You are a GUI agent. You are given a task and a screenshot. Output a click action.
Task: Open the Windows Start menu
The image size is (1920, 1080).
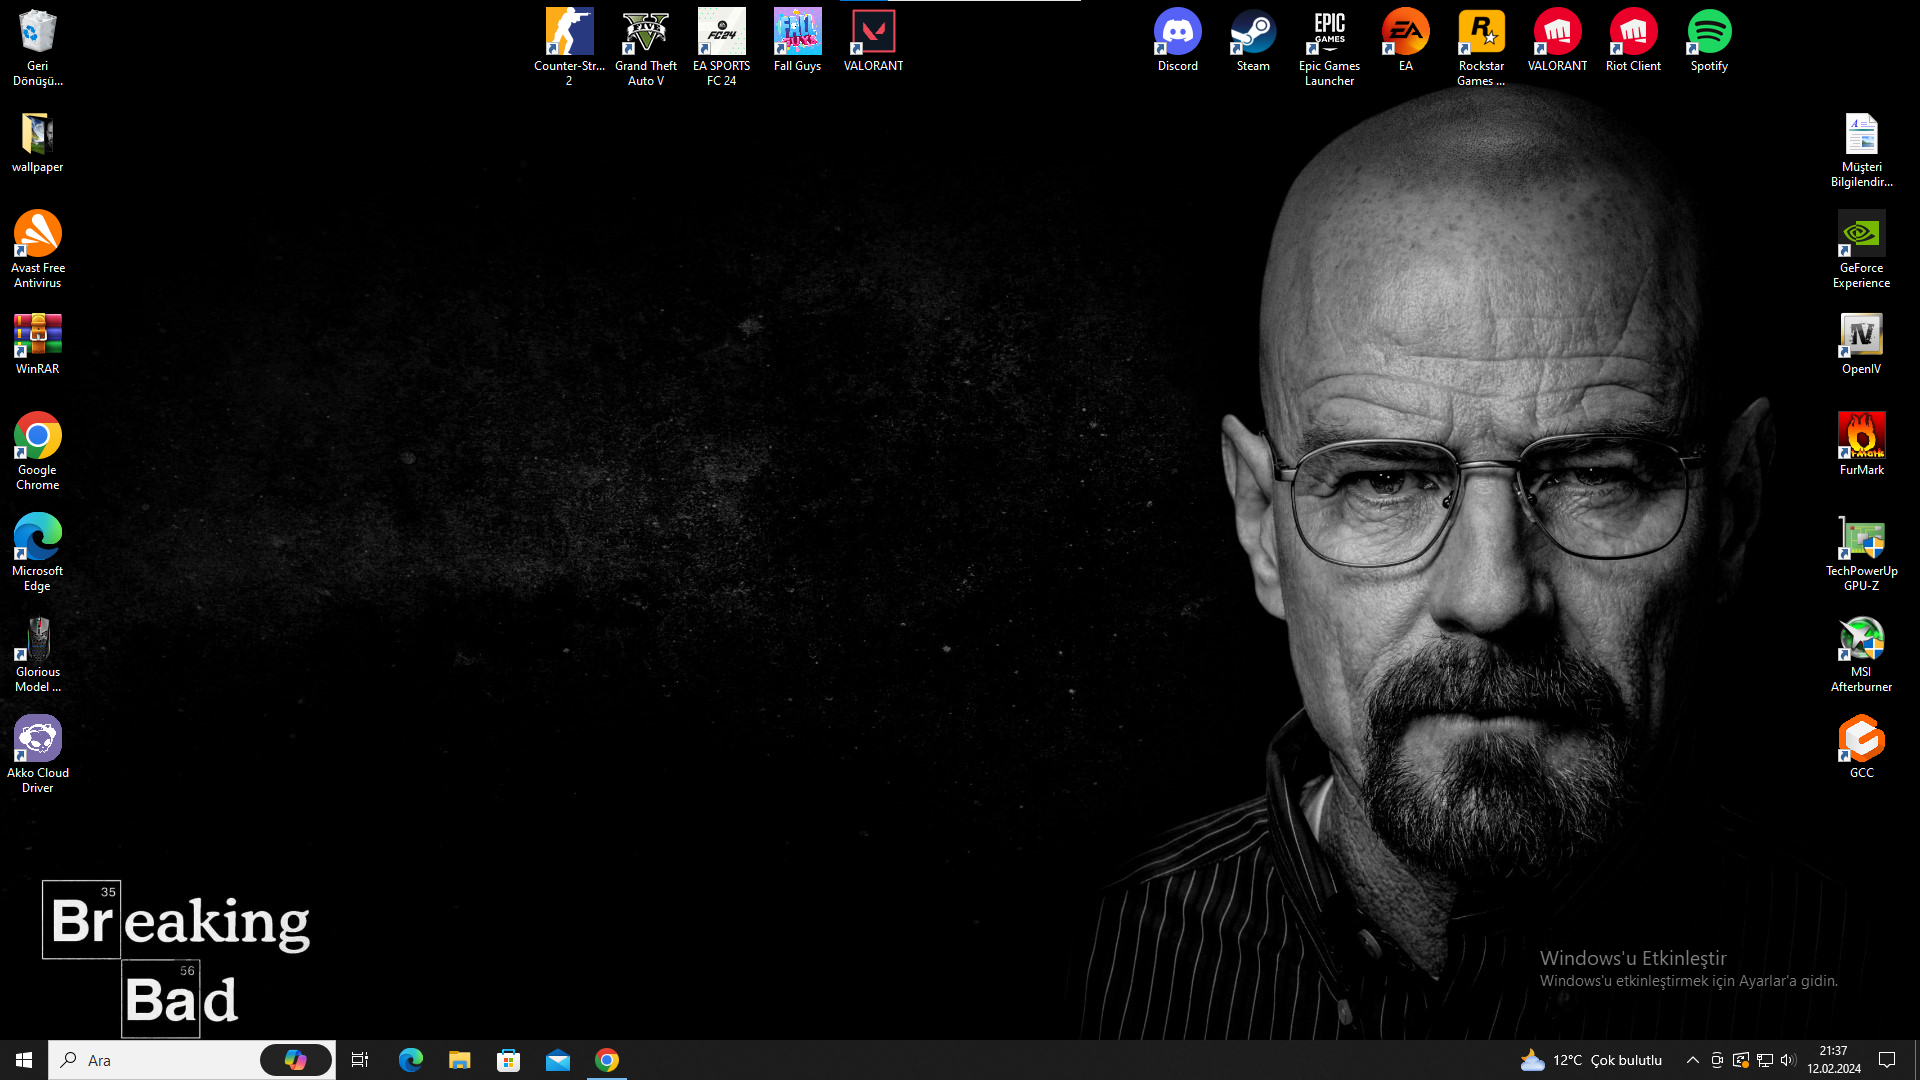click(x=24, y=1060)
